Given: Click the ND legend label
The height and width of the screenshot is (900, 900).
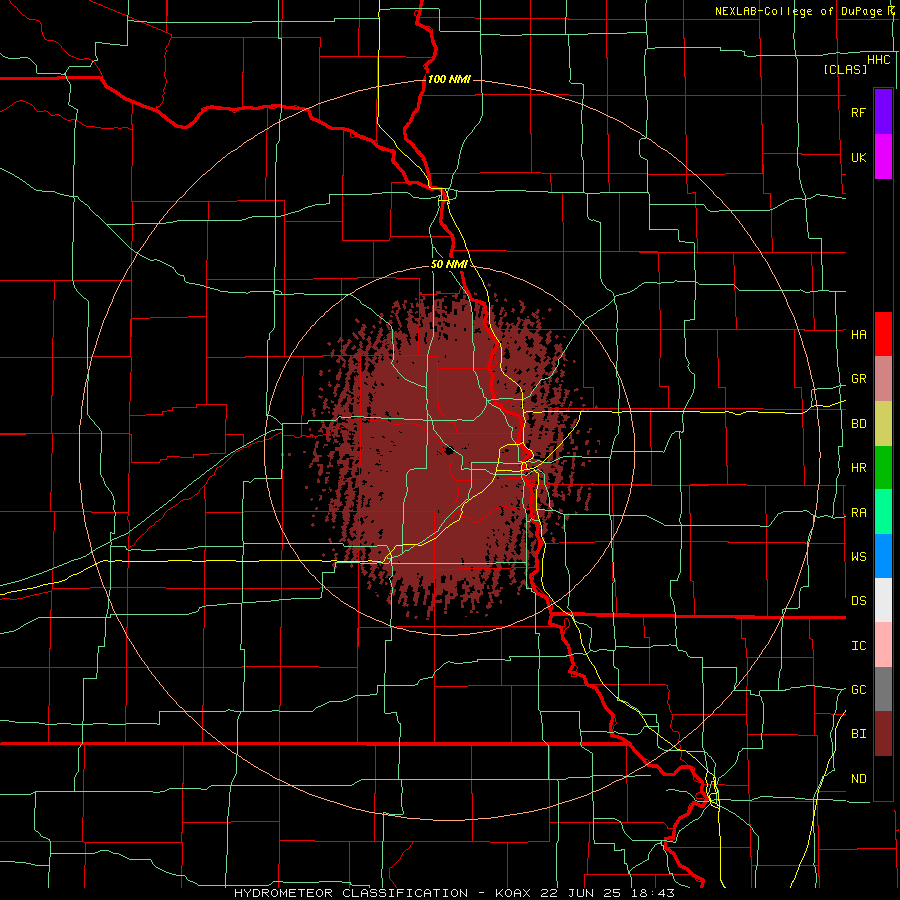Looking at the screenshot, I should (x=858, y=779).
